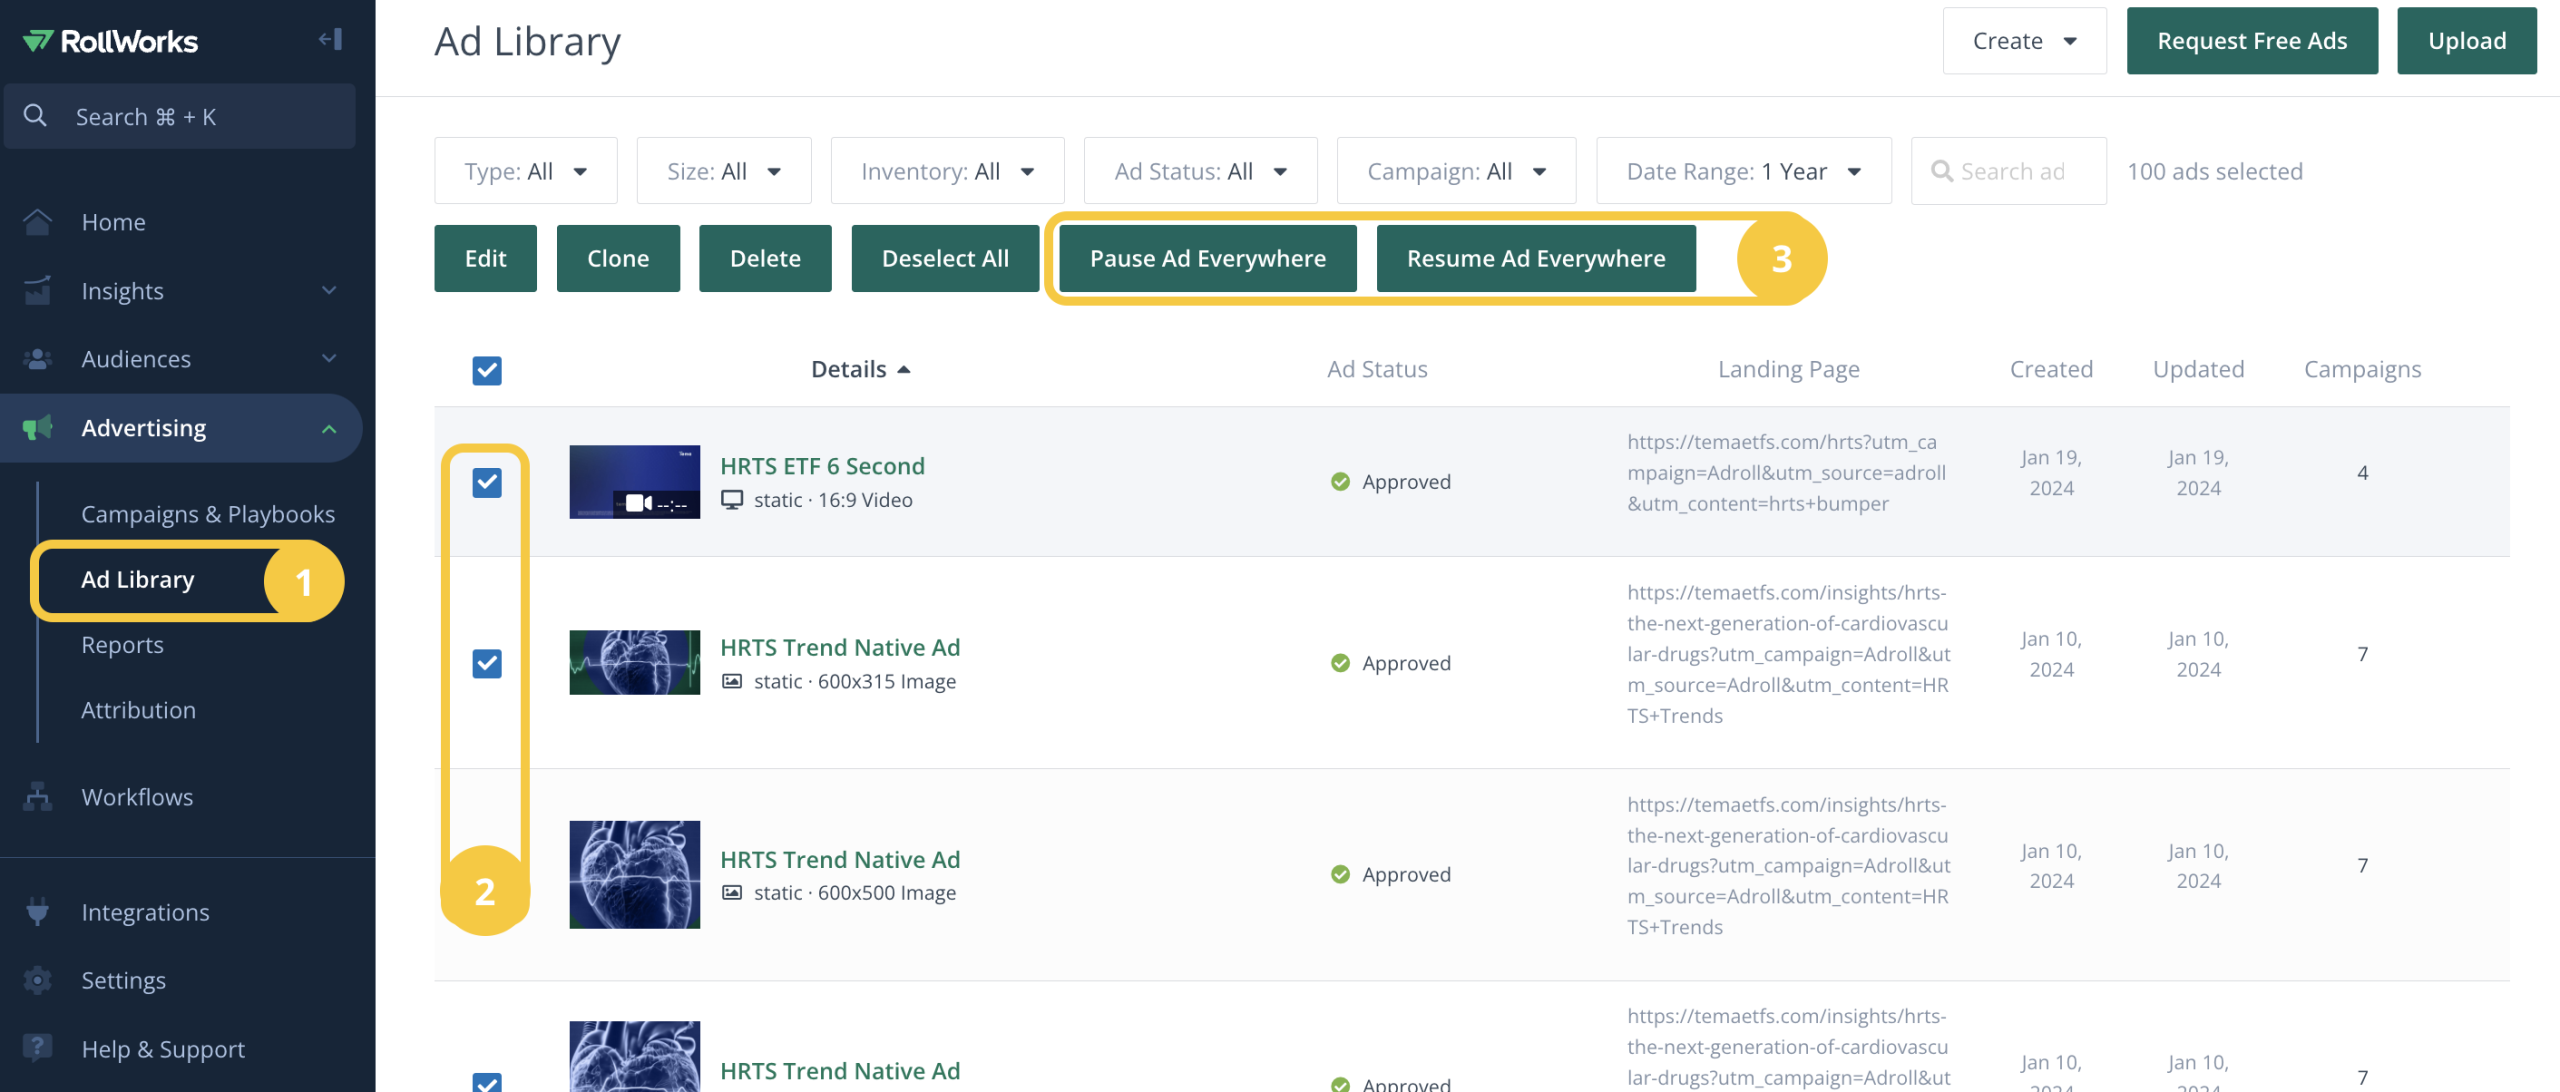2560x1092 pixels.
Task: Click the Search ad input field
Action: (2008, 170)
